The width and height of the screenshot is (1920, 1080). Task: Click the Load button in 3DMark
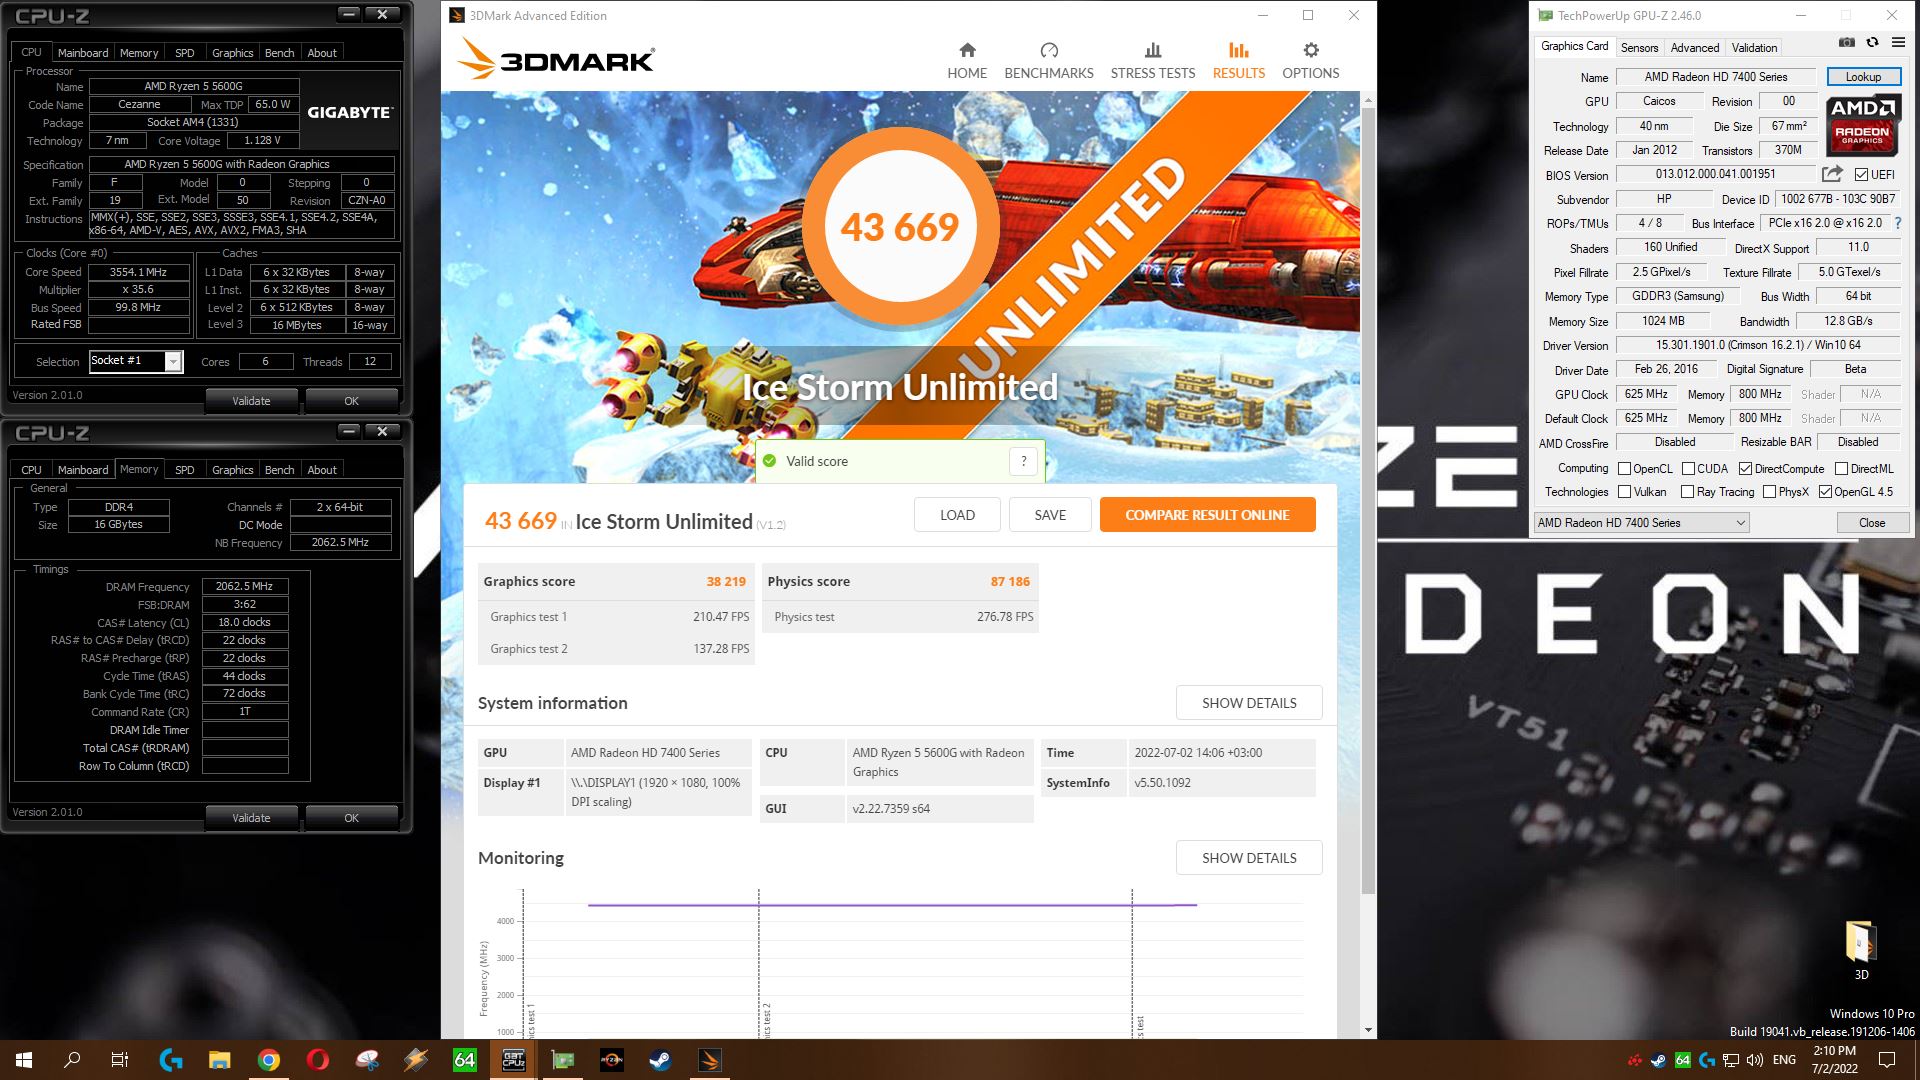(x=957, y=515)
